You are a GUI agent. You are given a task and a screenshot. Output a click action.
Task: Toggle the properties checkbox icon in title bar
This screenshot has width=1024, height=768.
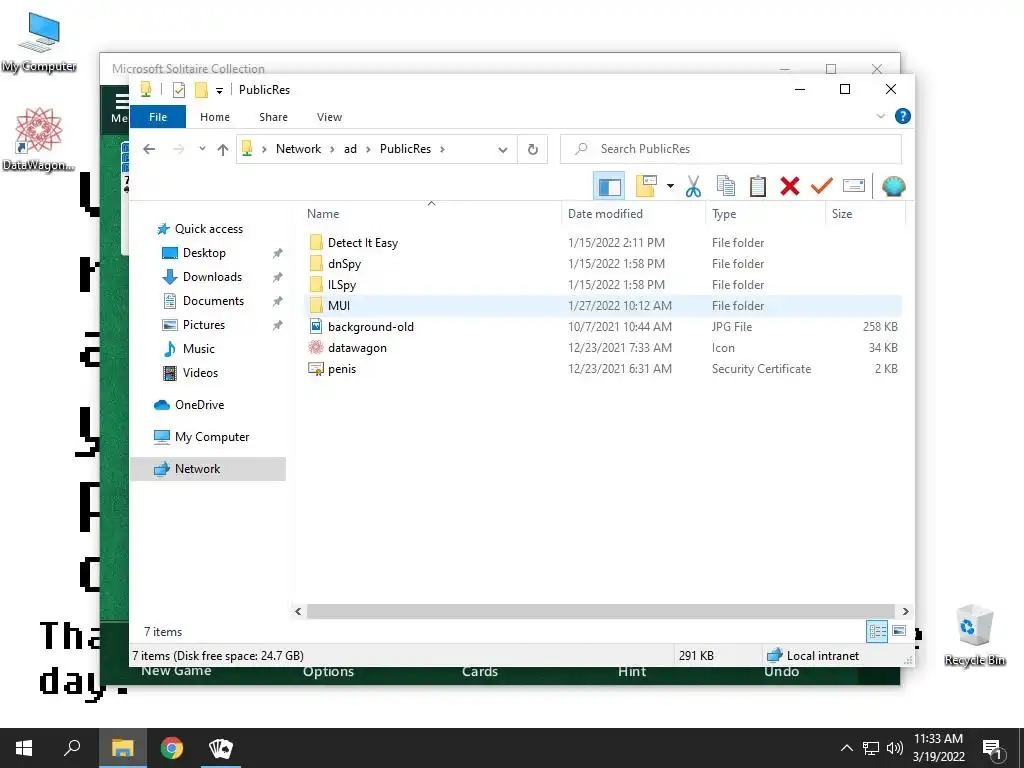(x=178, y=90)
